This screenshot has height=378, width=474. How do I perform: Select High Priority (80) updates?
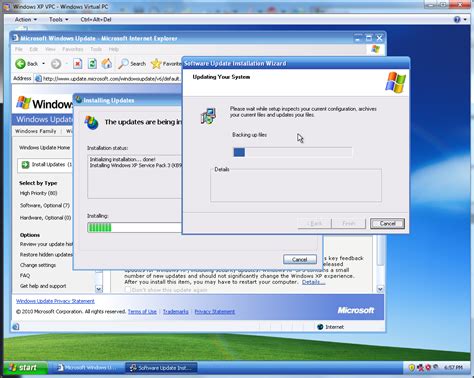tap(39, 193)
